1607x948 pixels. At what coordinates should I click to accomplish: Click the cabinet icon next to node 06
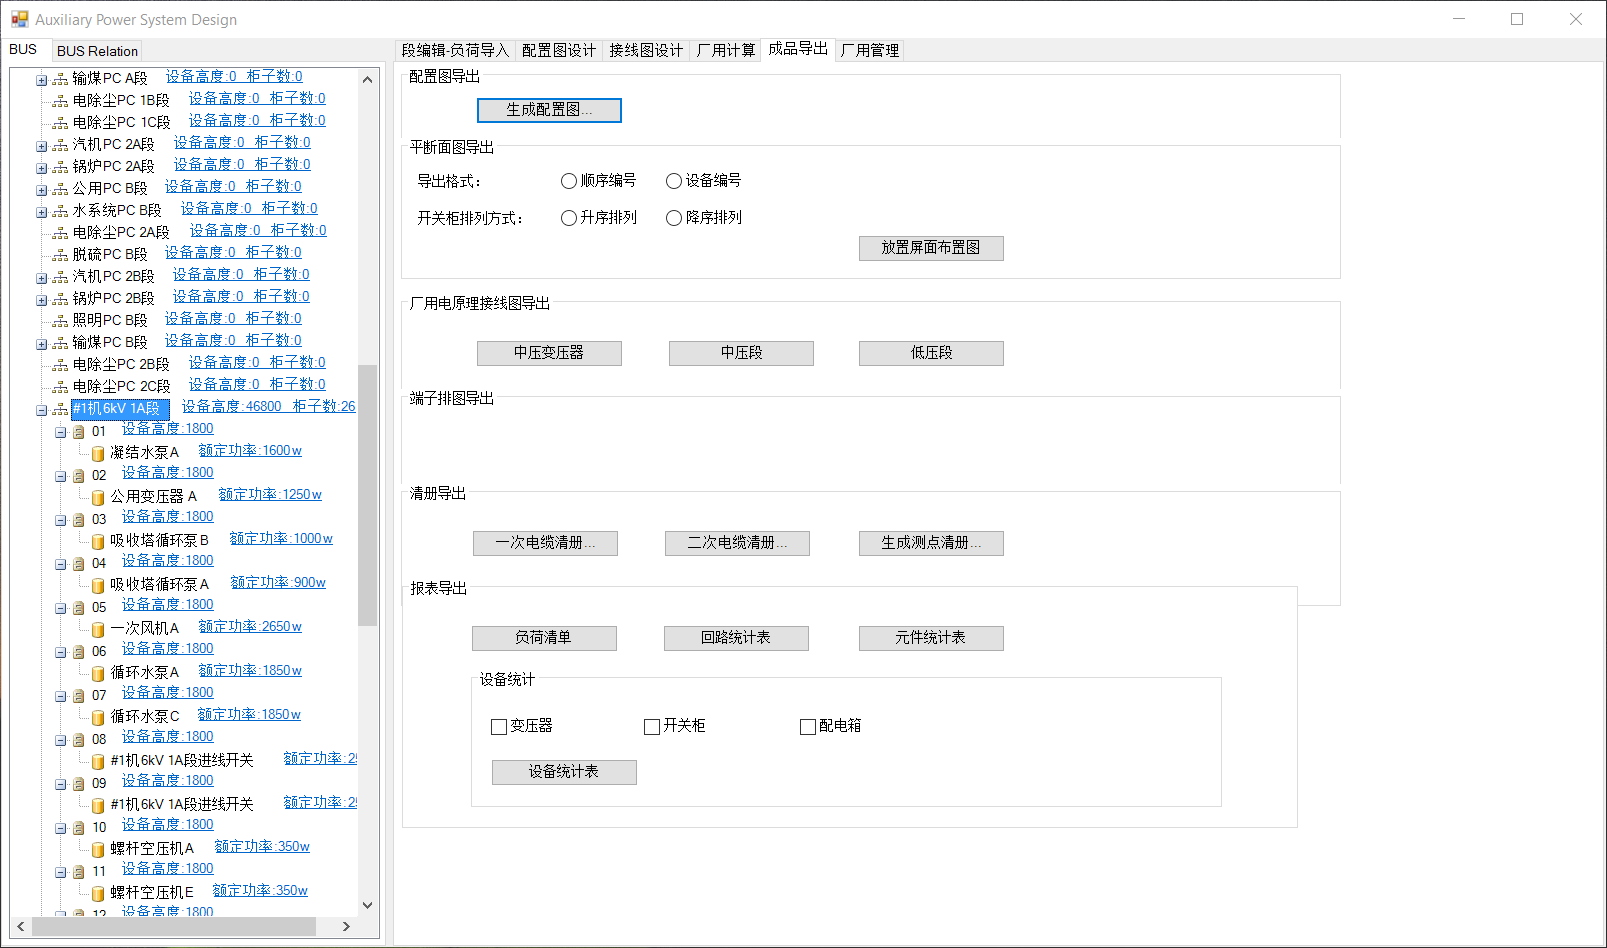[x=78, y=652]
